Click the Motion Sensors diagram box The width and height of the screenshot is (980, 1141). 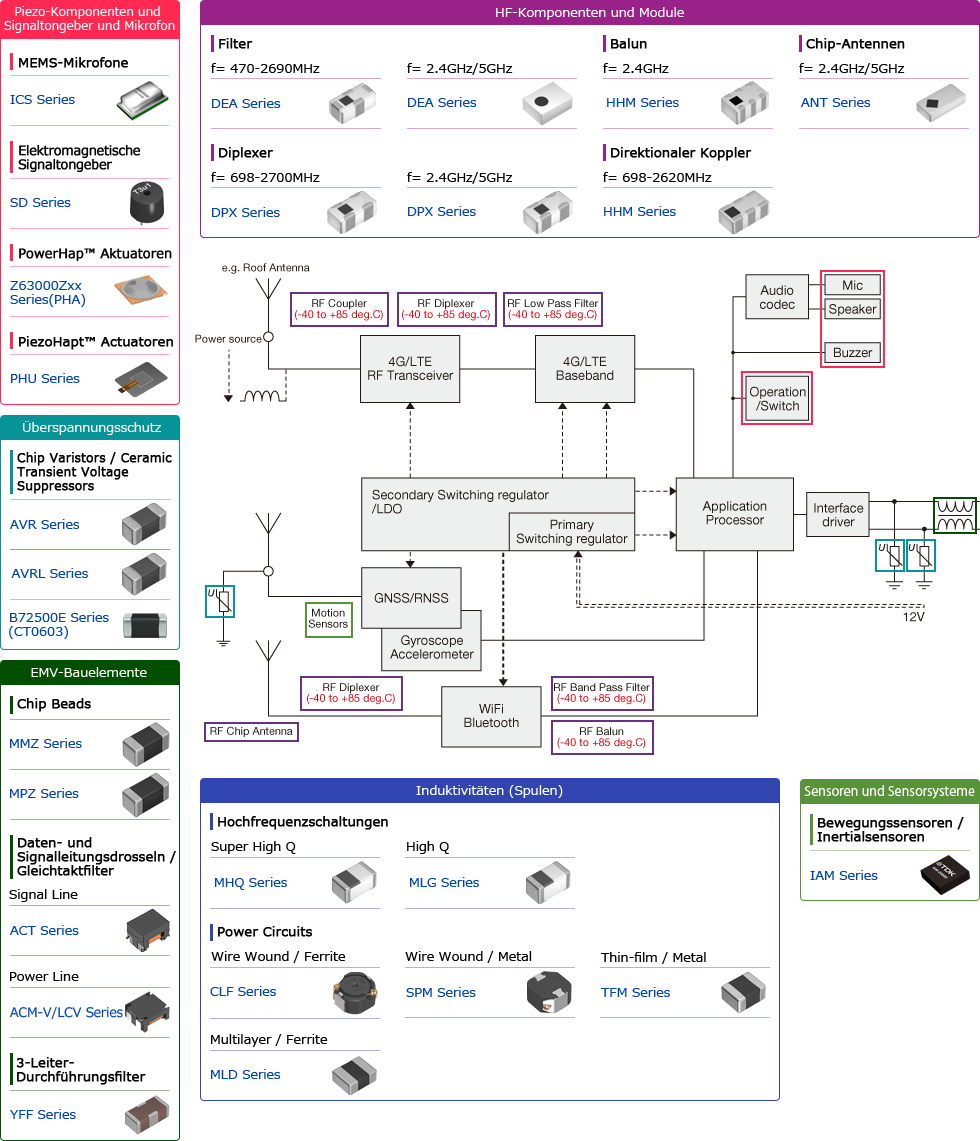click(x=328, y=619)
